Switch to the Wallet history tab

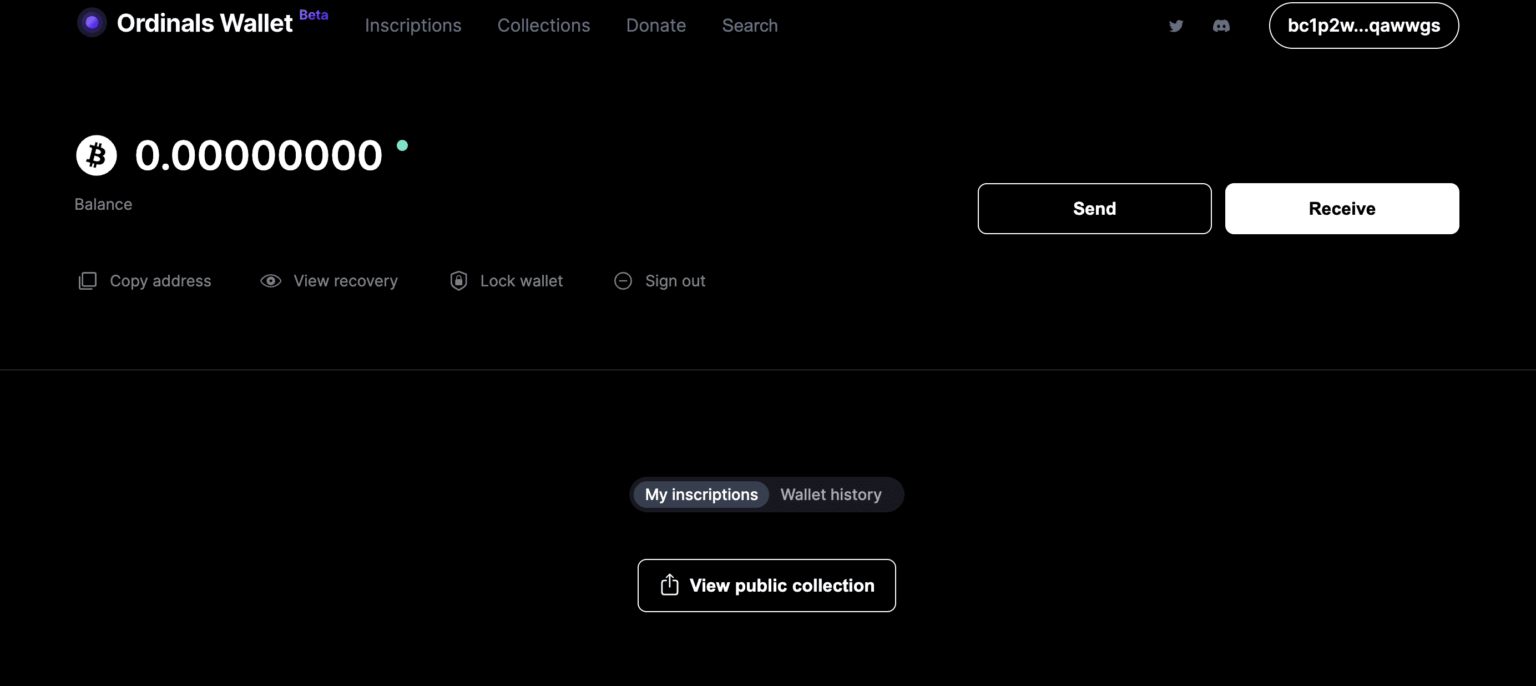coord(831,494)
